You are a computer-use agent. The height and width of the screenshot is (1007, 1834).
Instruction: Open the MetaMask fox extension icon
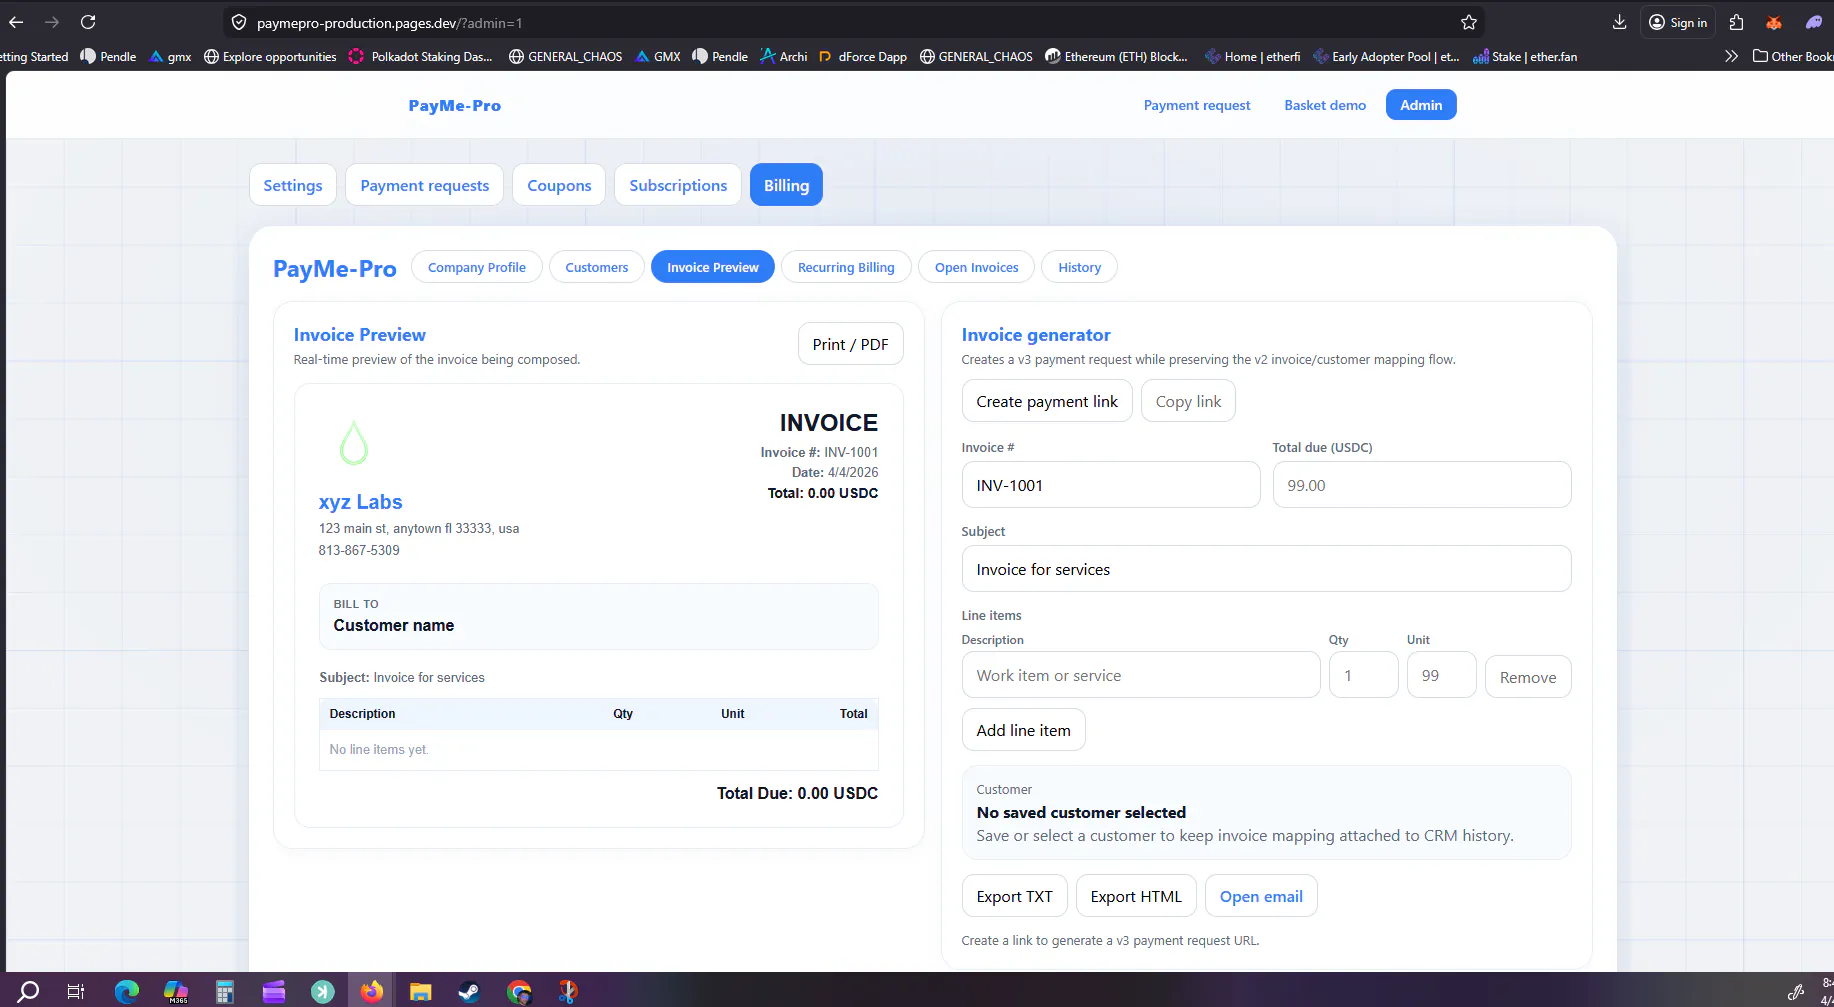pyautogui.click(x=1774, y=22)
